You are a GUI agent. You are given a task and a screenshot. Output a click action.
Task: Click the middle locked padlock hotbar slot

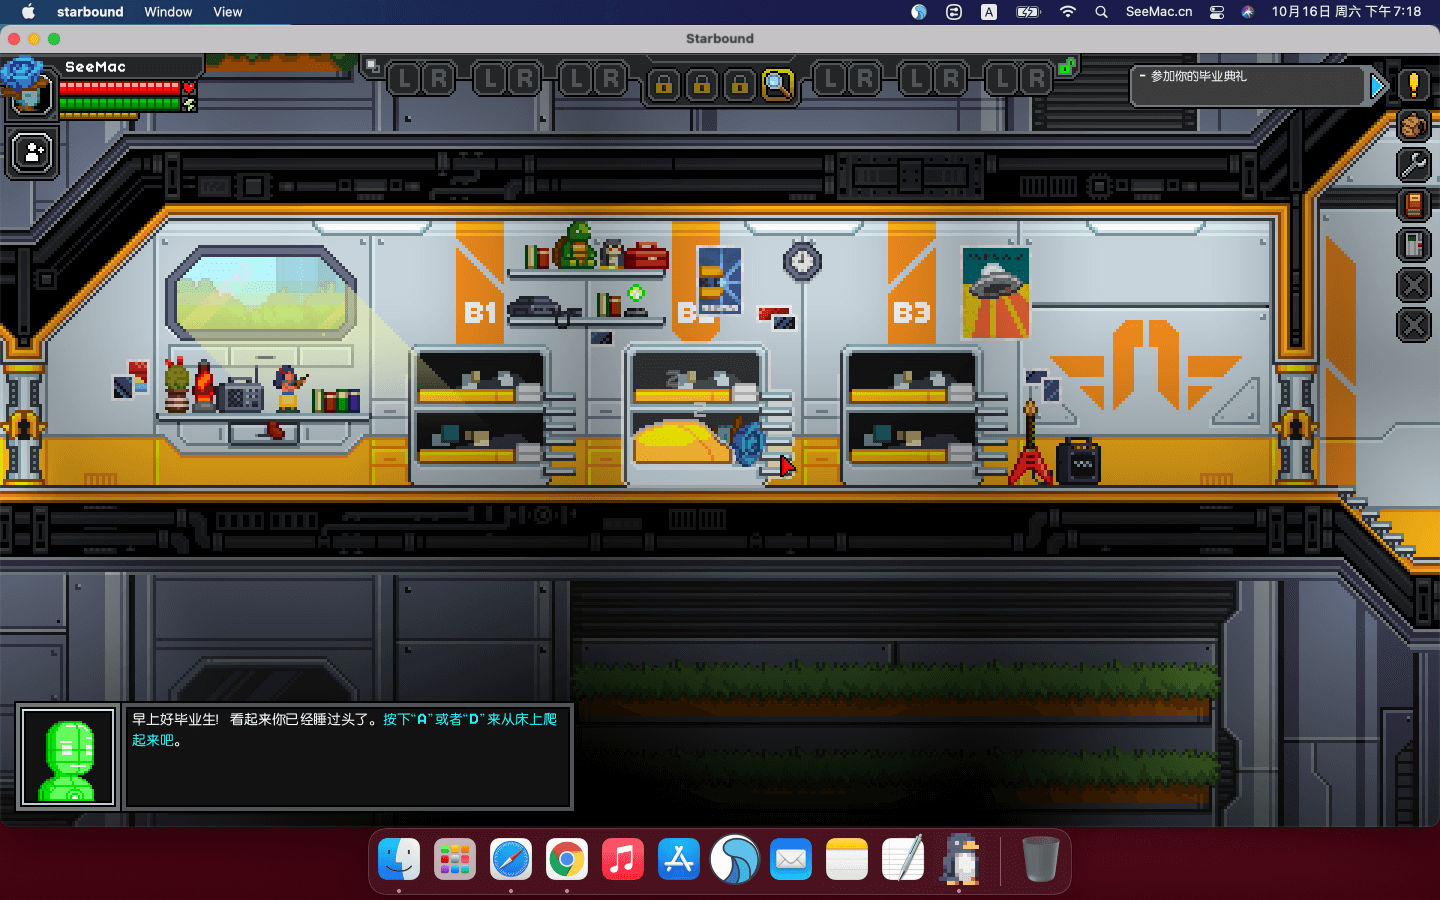[x=701, y=85]
